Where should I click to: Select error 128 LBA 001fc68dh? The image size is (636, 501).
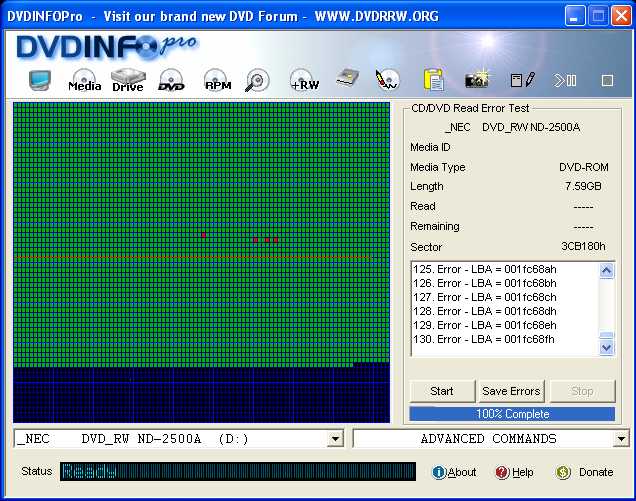pyautogui.click(x=485, y=311)
